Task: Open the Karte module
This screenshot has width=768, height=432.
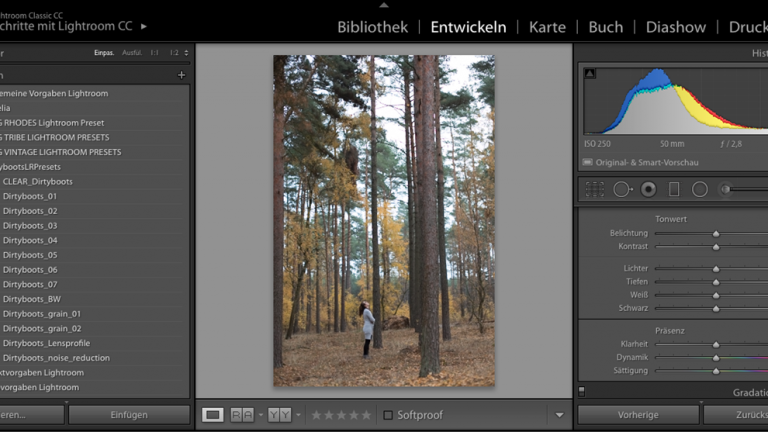Action: click(x=547, y=27)
